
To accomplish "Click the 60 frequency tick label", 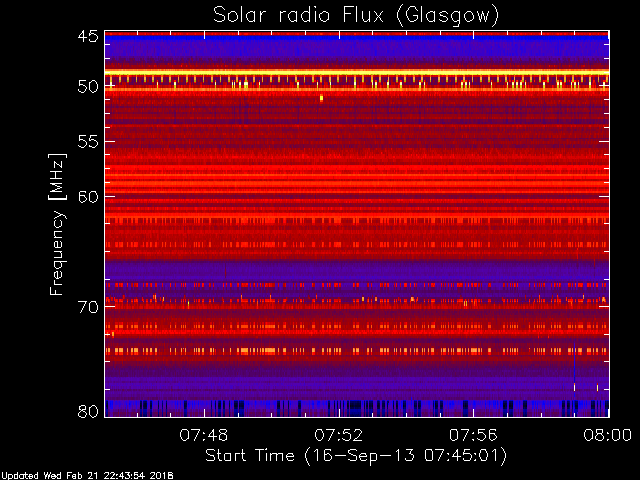I will [88, 197].
